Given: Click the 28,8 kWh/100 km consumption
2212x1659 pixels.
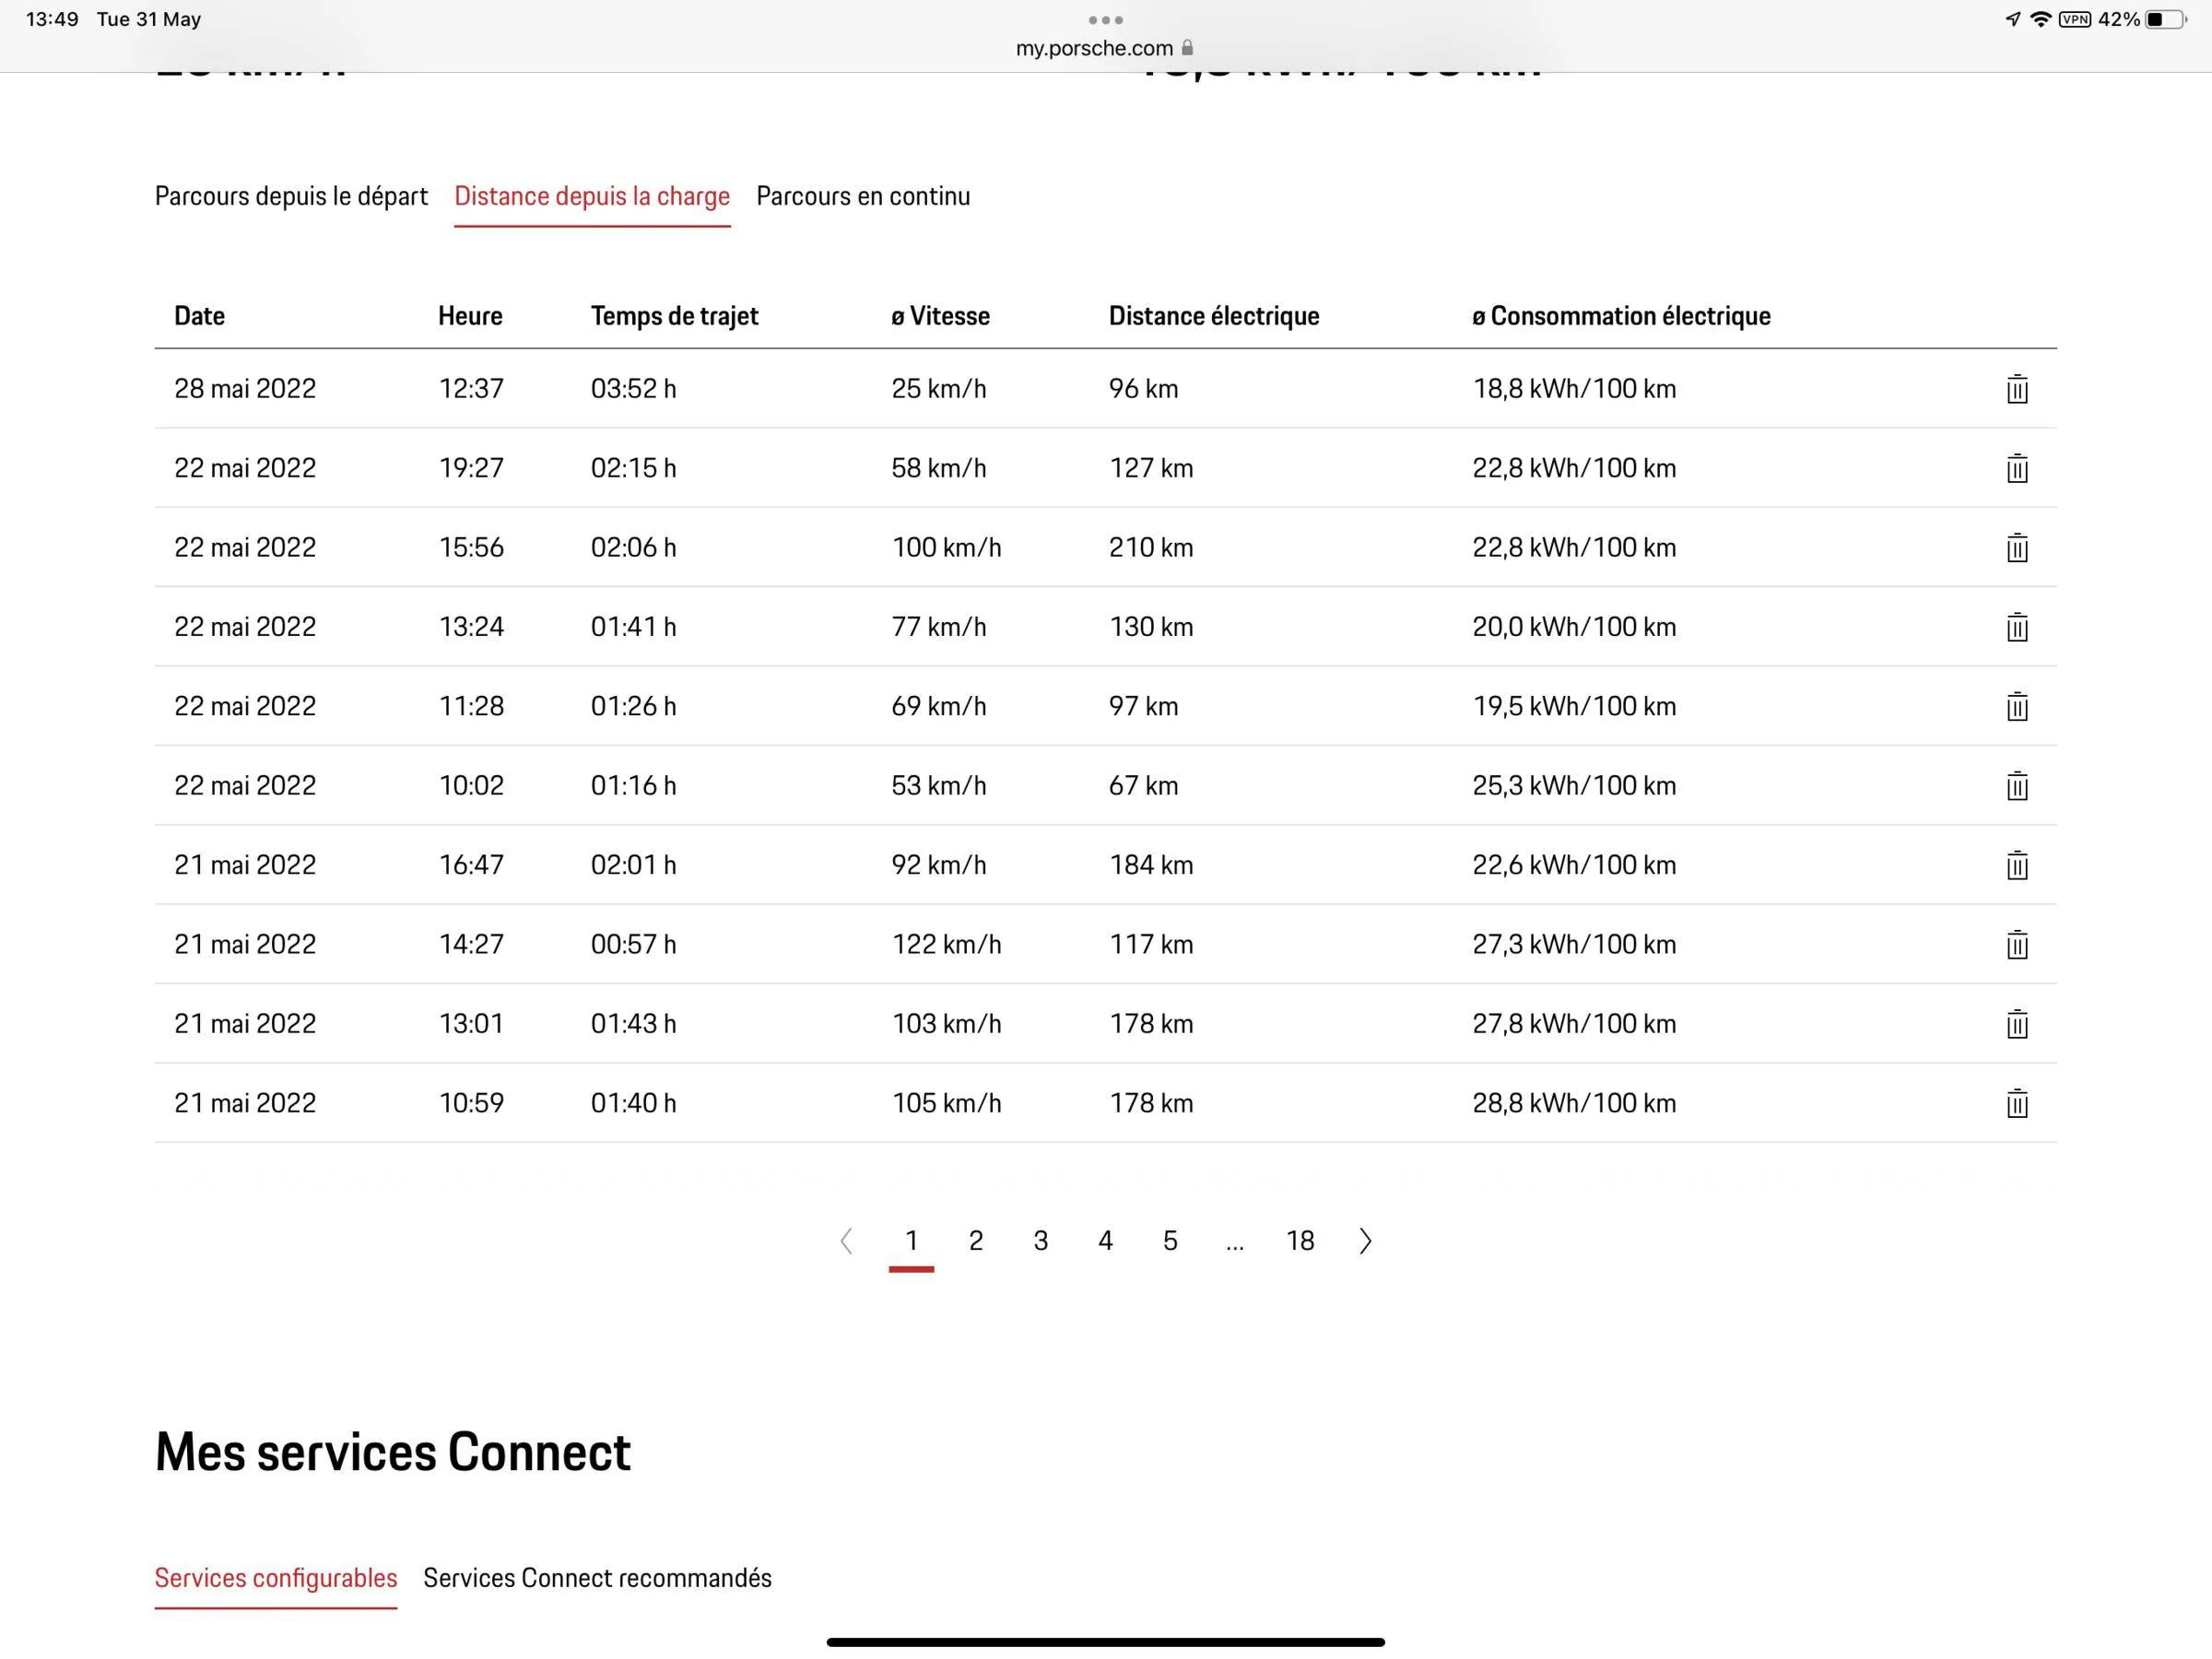Looking at the screenshot, I should point(1574,1103).
